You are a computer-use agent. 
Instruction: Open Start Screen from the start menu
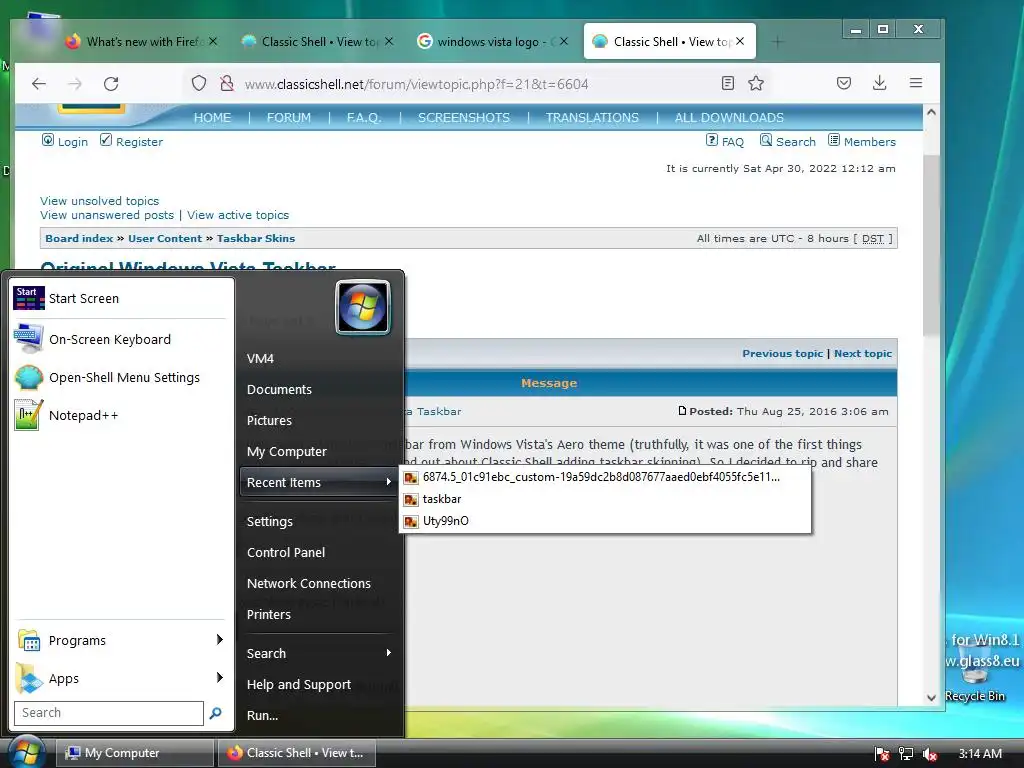[120, 298]
